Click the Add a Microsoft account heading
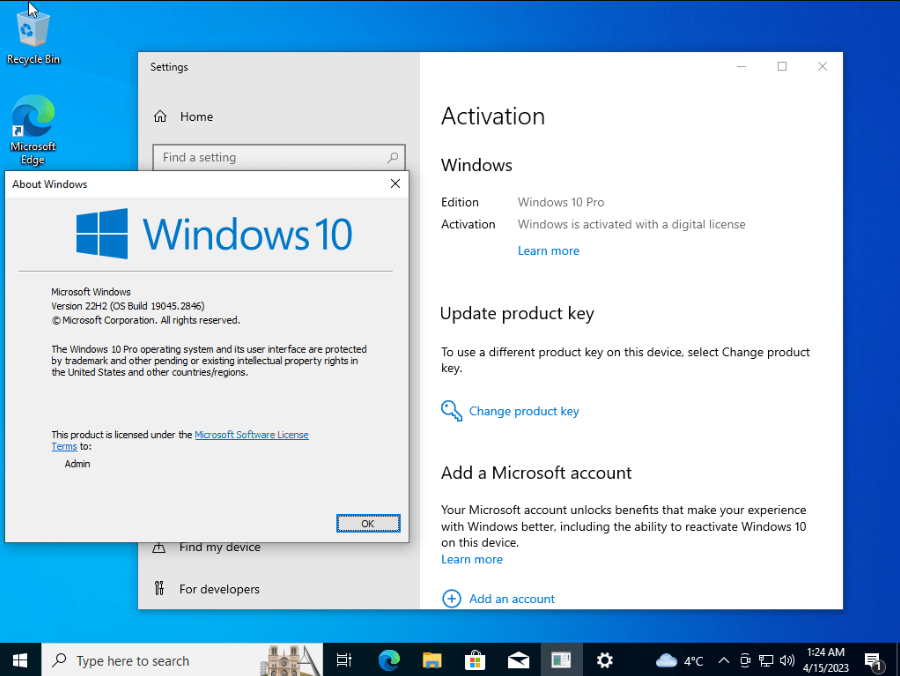The width and height of the screenshot is (900, 676). (536, 473)
